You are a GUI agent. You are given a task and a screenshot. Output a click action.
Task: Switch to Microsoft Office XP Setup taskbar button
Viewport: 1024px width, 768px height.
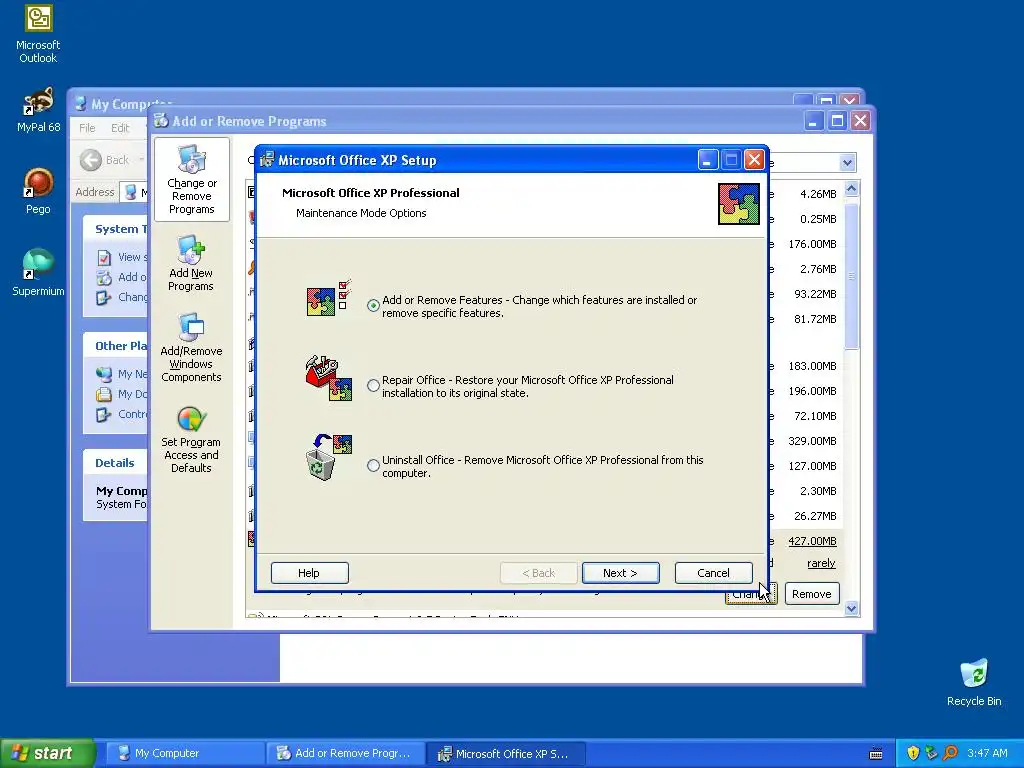[505, 754]
